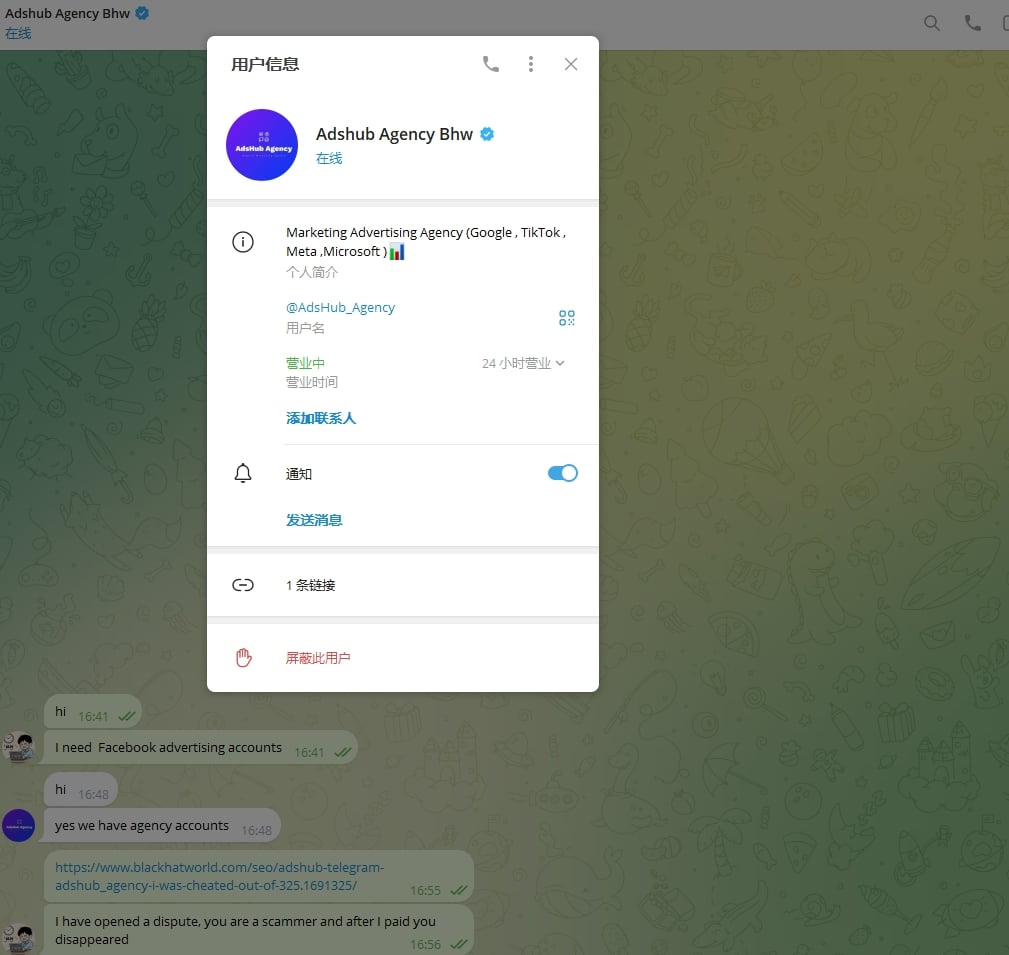Viewport: 1009px width, 955px height.
Task: Click the block hand icon
Action: pos(243,658)
